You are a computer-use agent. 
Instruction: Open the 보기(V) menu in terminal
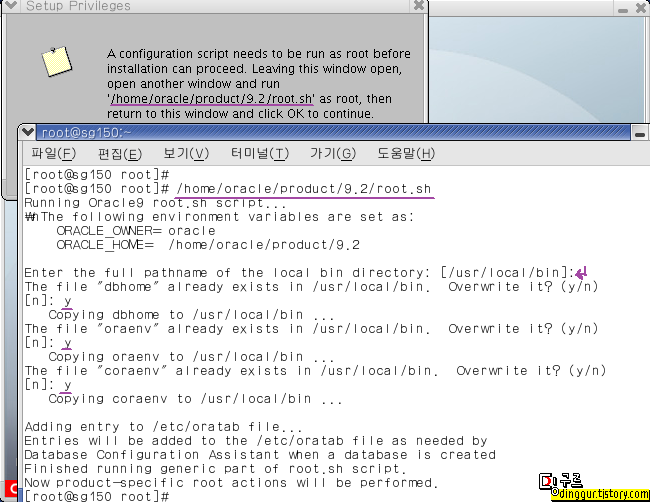coord(186,153)
